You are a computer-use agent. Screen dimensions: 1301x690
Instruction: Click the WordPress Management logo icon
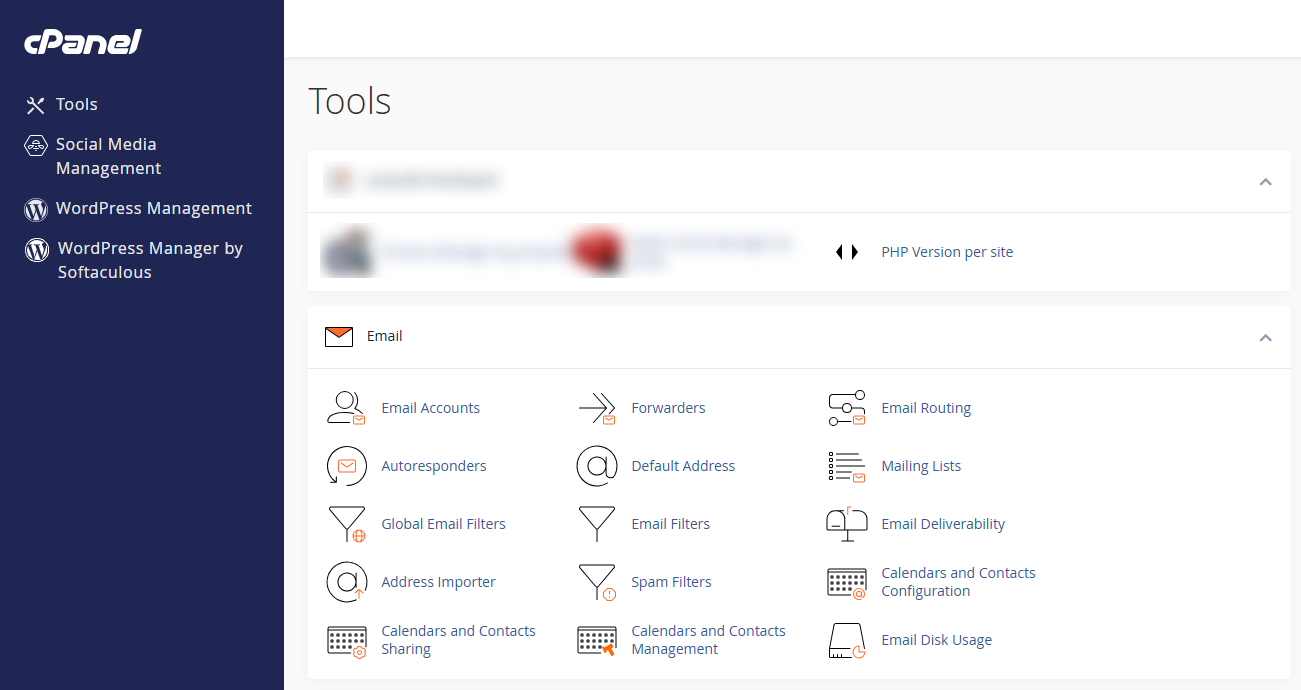pos(36,209)
